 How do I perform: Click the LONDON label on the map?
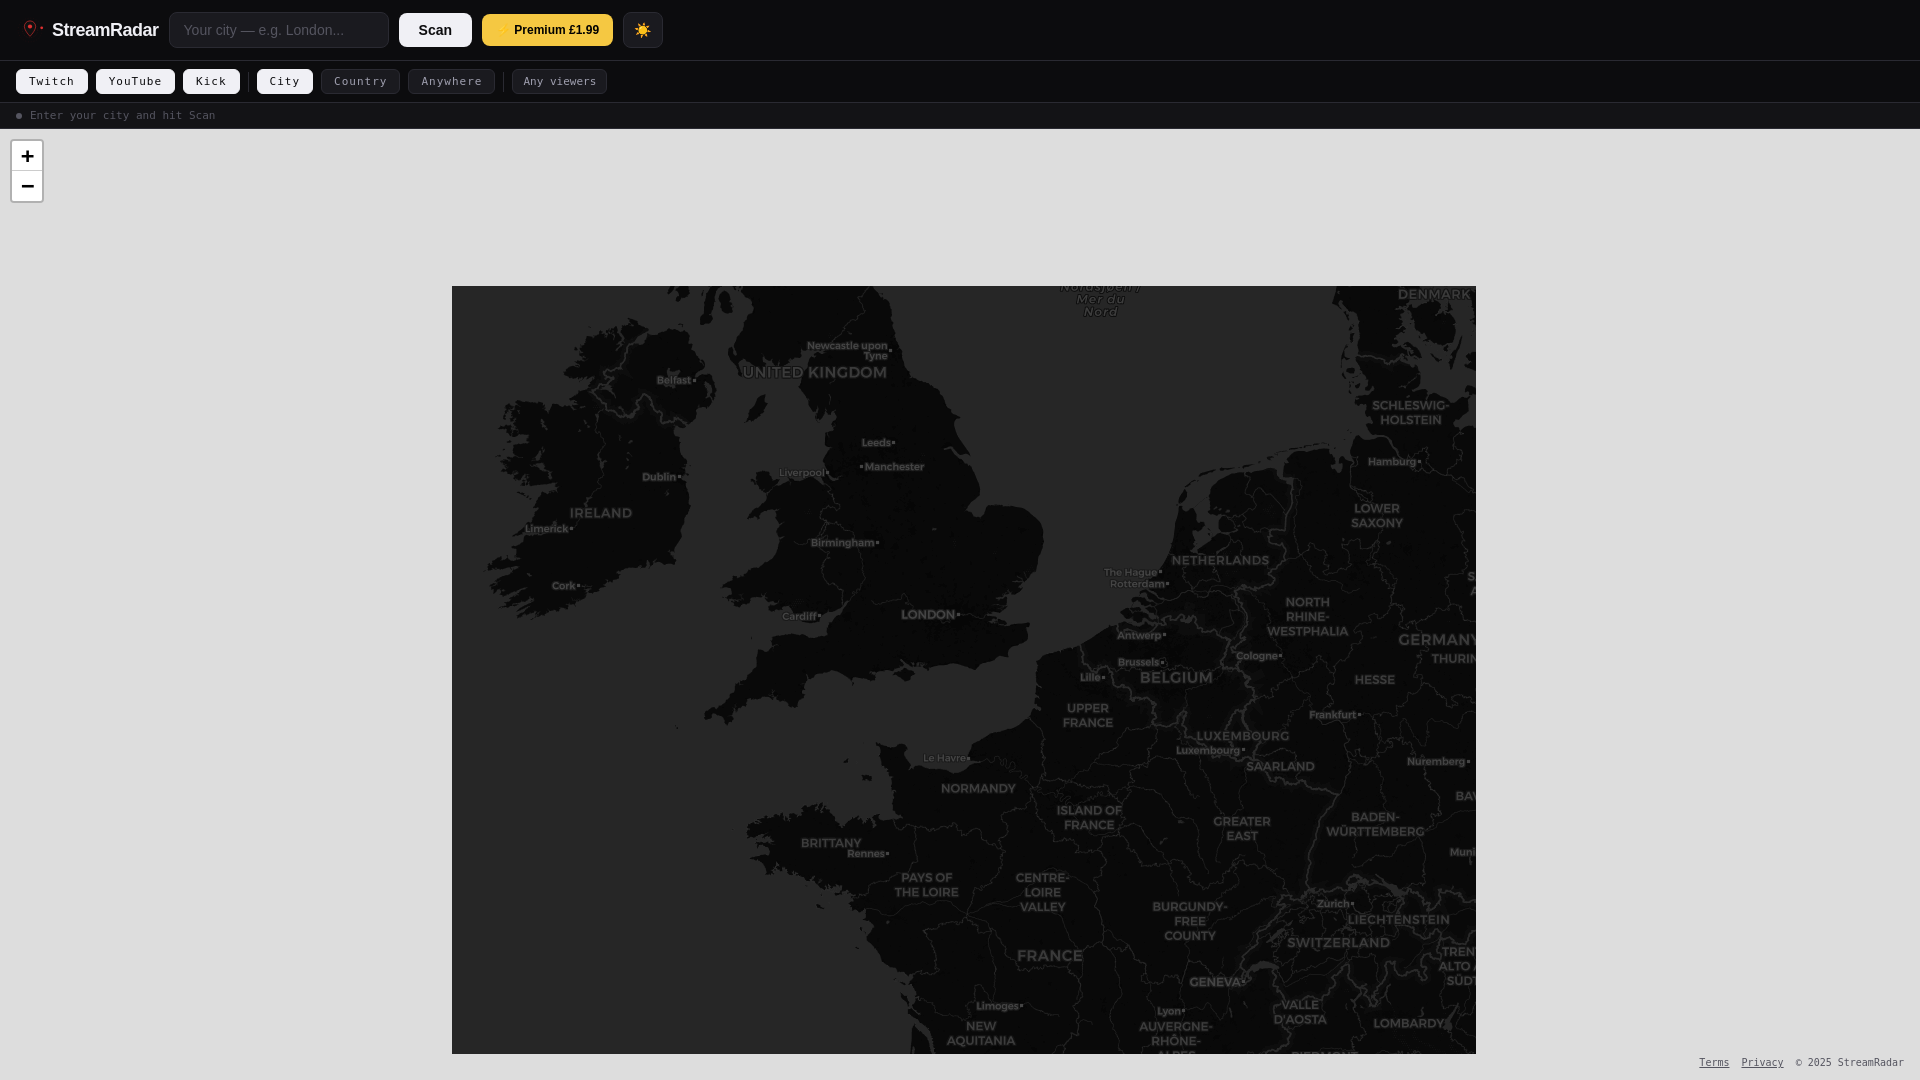(928, 614)
